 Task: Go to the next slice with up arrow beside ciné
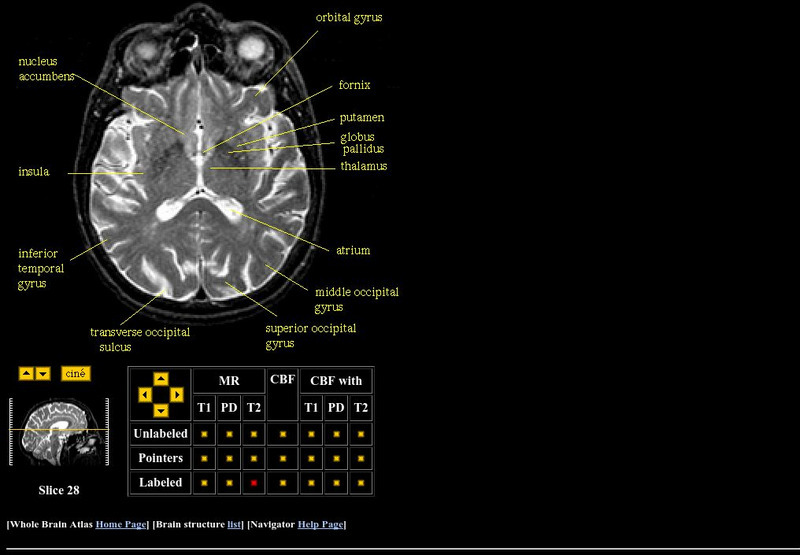point(26,373)
